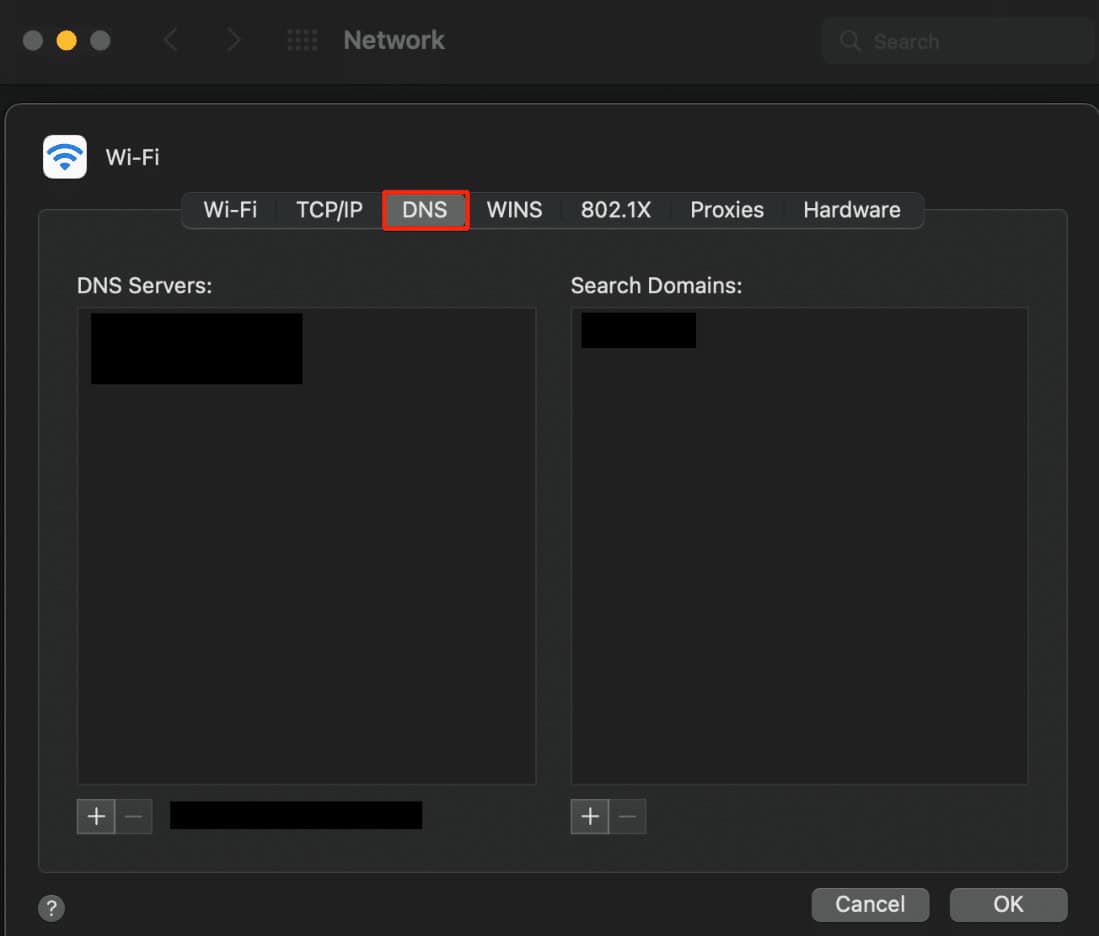Open the Hardware tab
The height and width of the screenshot is (936, 1099).
[851, 210]
